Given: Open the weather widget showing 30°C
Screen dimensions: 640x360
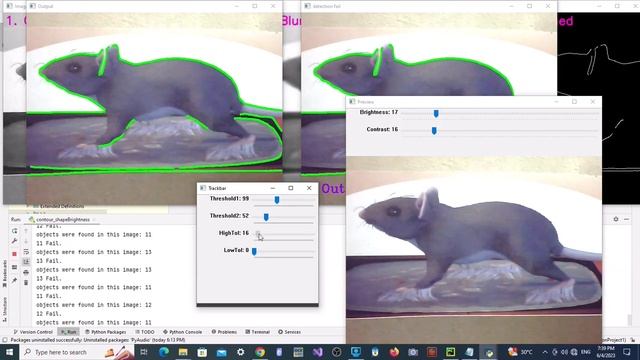Looking at the screenshot, I should [x=520, y=352].
